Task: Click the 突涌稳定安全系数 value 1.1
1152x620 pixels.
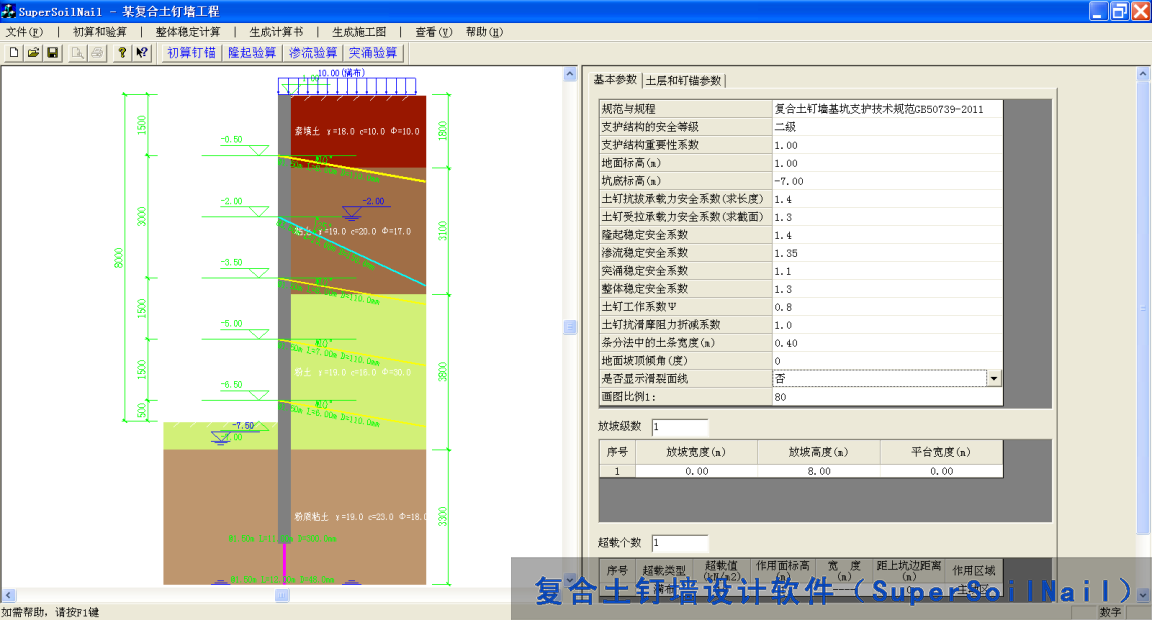Action: pyautogui.click(x=887, y=271)
